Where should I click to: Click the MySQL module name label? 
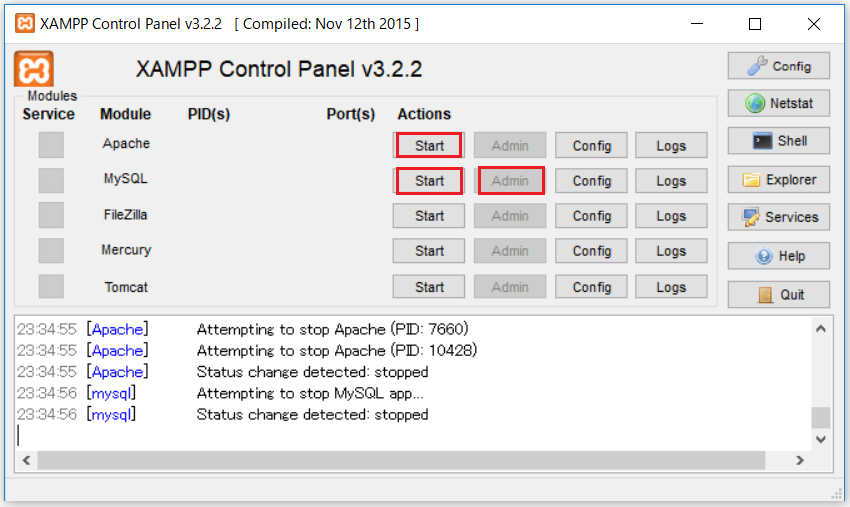point(125,178)
